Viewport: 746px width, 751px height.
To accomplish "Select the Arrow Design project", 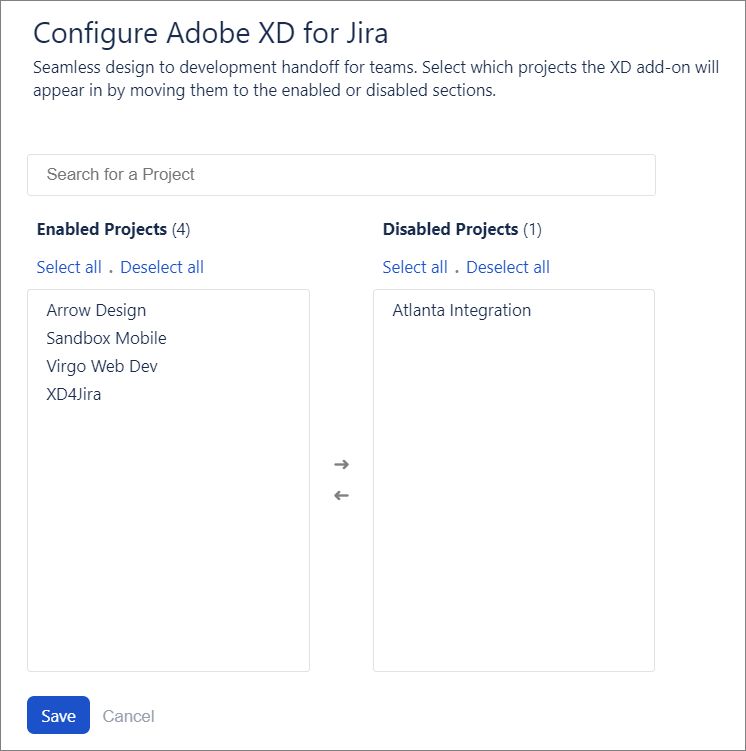I will point(96,310).
